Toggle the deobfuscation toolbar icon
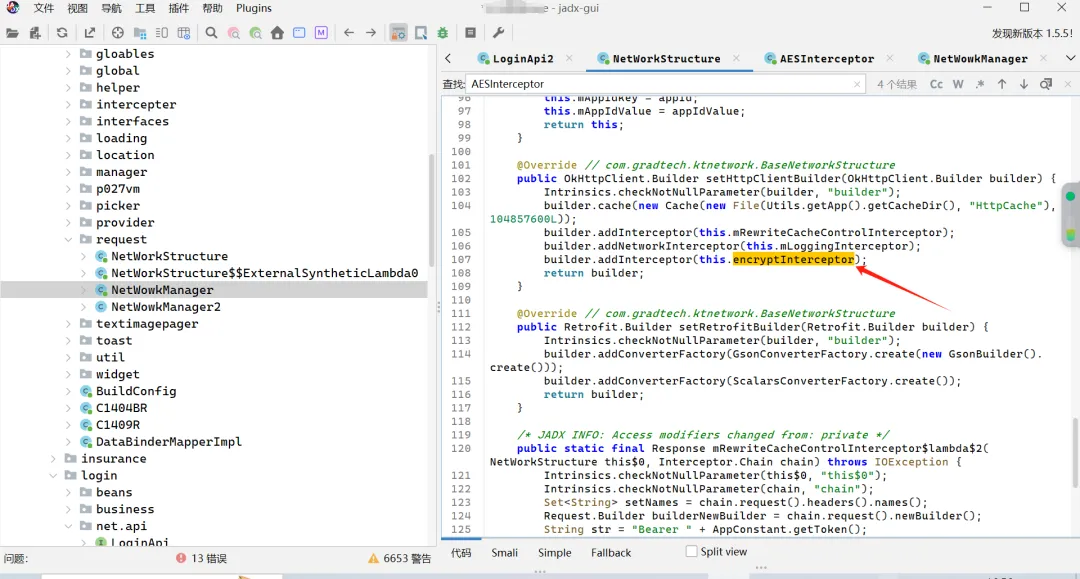This screenshot has width=1080, height=579. (398, 33)
